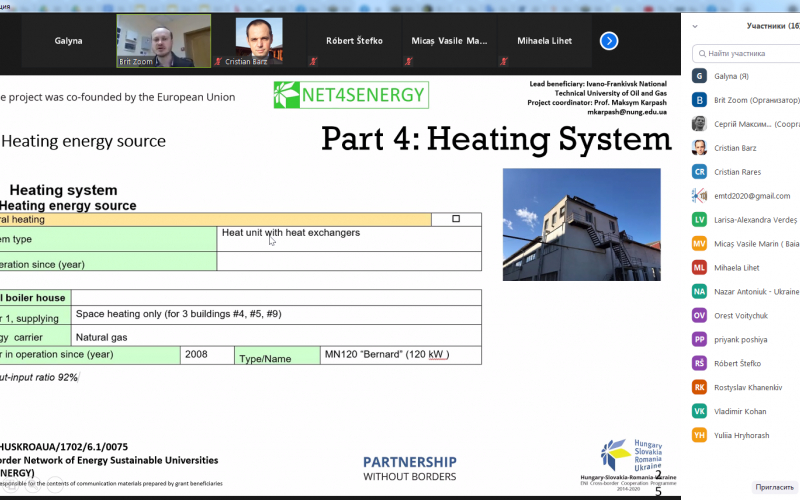Select Larisa-Alexandra Verdeș name in list

756,220
